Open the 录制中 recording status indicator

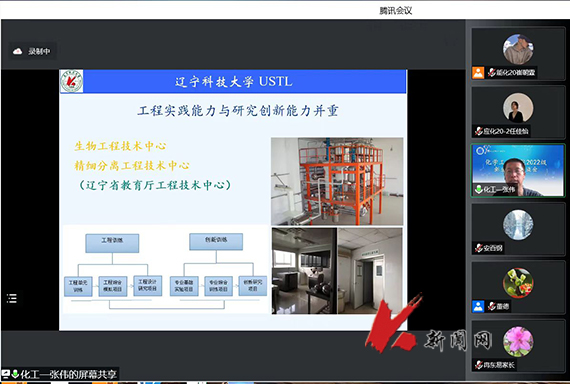(33, 51)
